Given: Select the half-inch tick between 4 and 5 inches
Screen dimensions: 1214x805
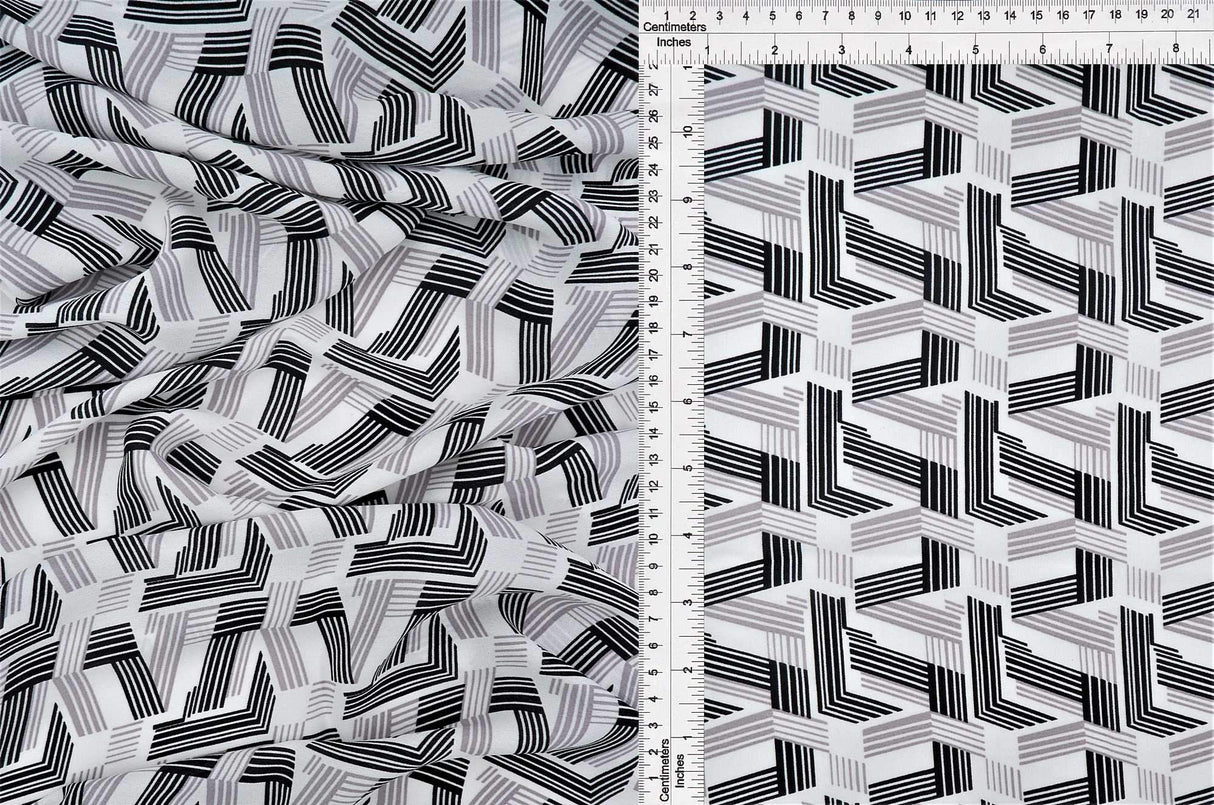Looking at the screenshot, I should [x=943, y=50].
